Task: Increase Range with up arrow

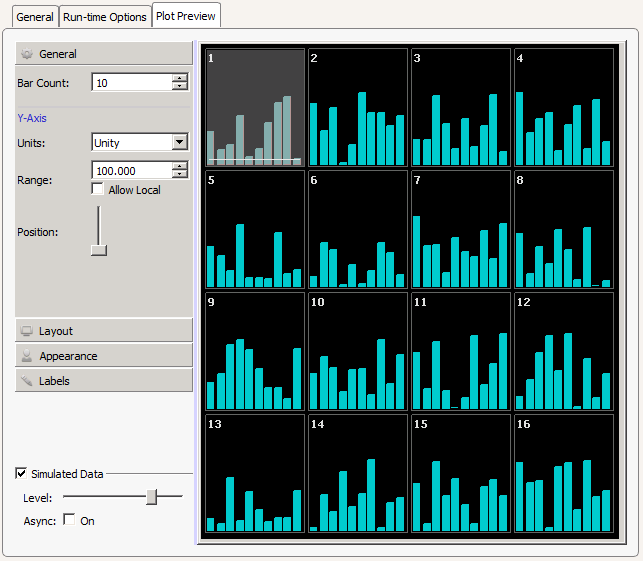Action: coord(180,166)
